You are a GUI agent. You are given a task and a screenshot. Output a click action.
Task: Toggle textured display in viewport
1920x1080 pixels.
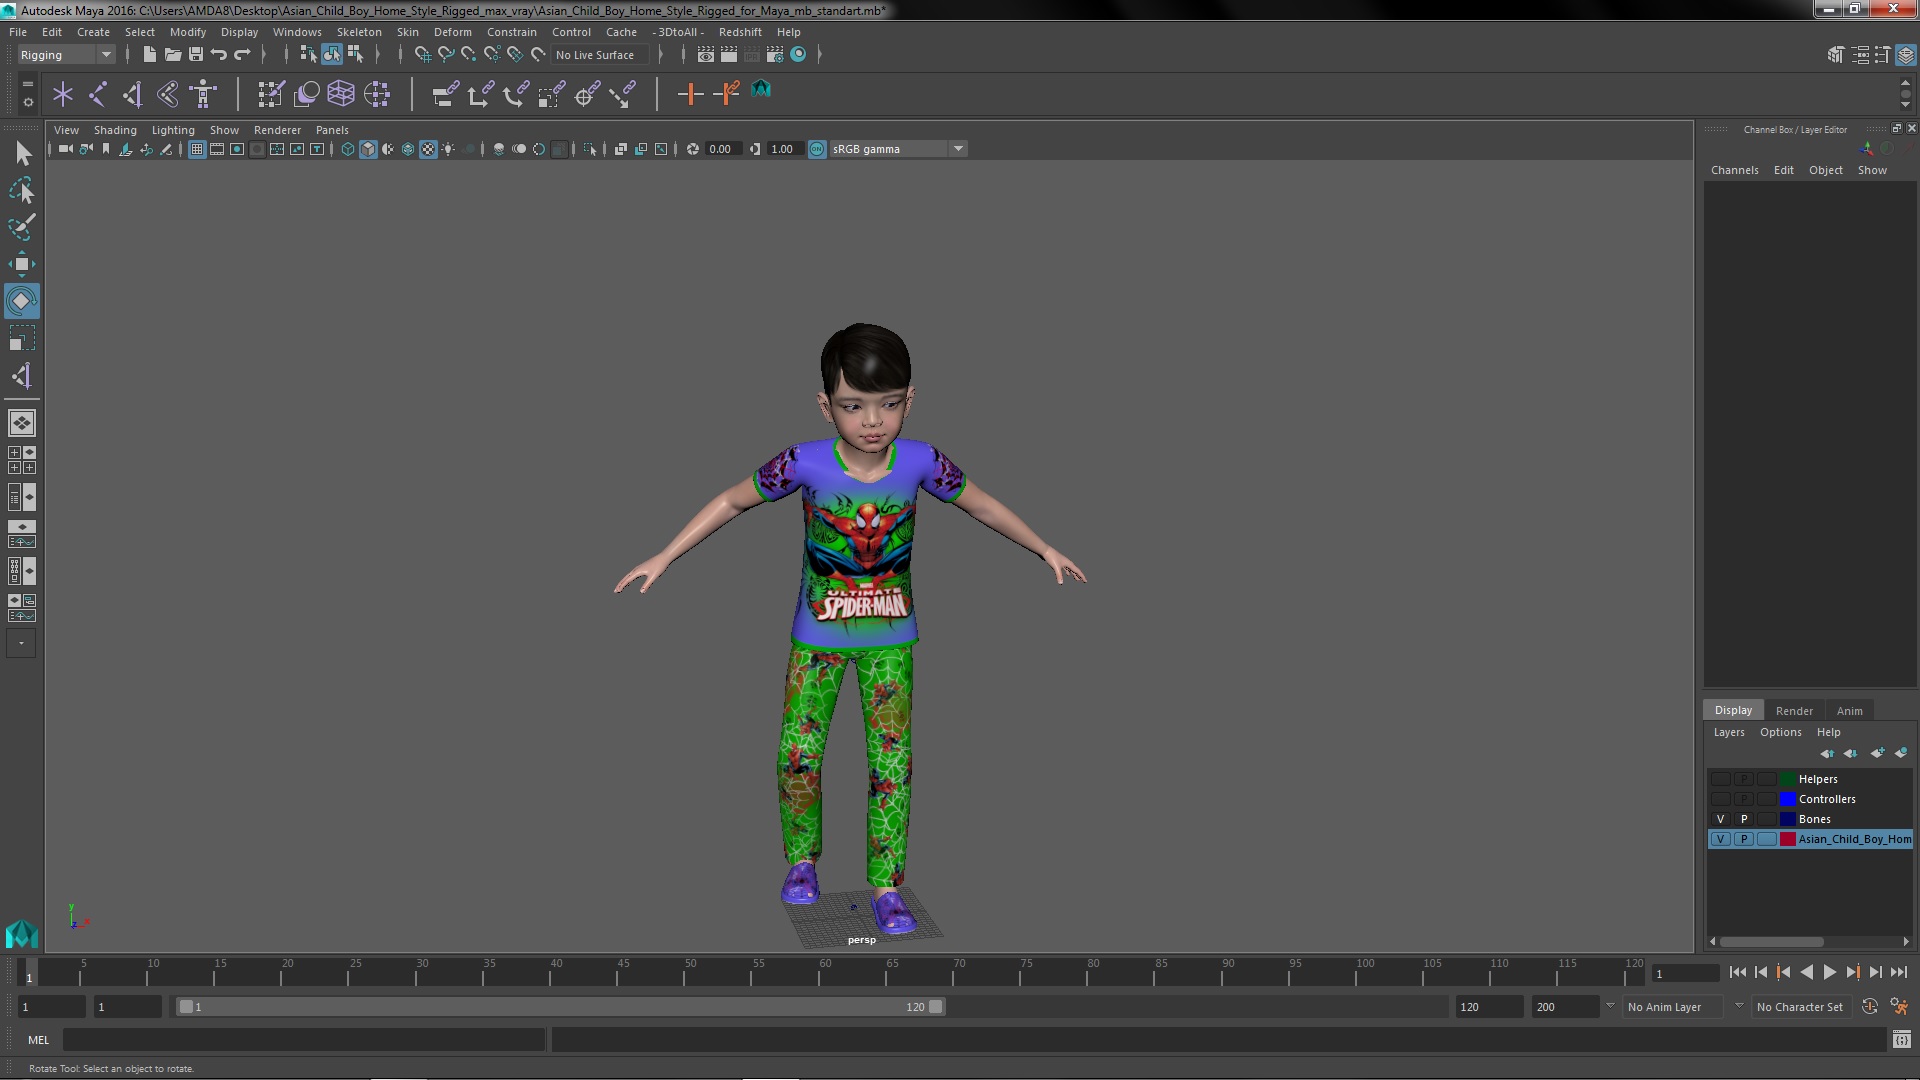coord(428,149)
